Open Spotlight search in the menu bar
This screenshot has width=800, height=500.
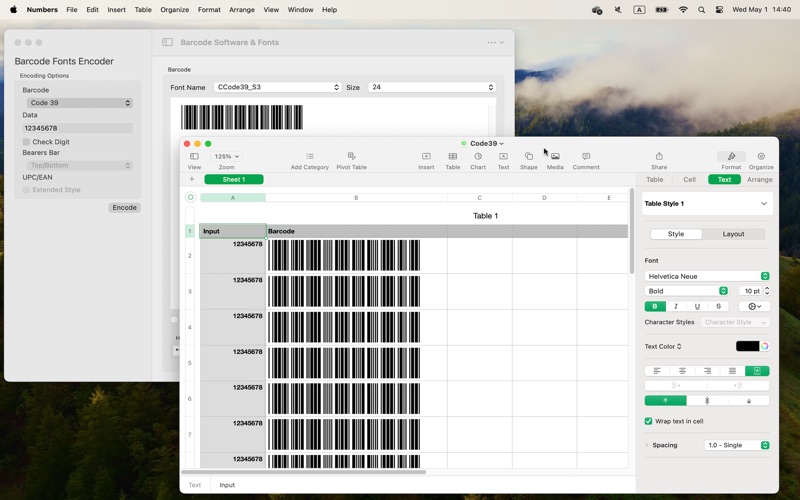pos(702,10)
